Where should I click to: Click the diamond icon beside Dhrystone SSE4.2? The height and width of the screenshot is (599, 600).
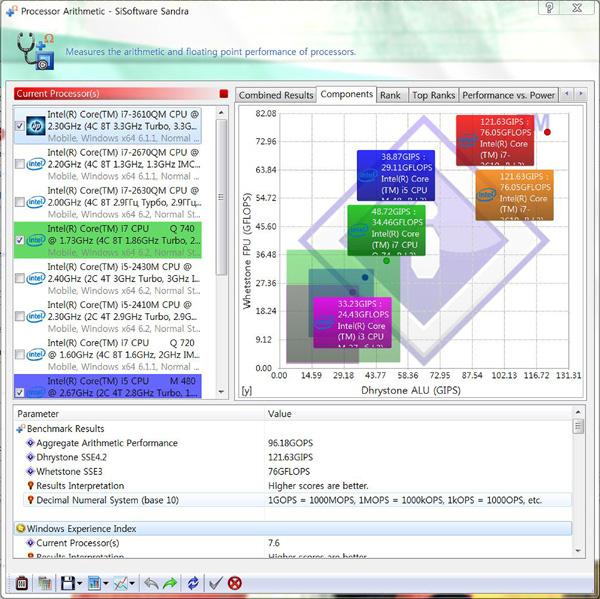[30, 457]
